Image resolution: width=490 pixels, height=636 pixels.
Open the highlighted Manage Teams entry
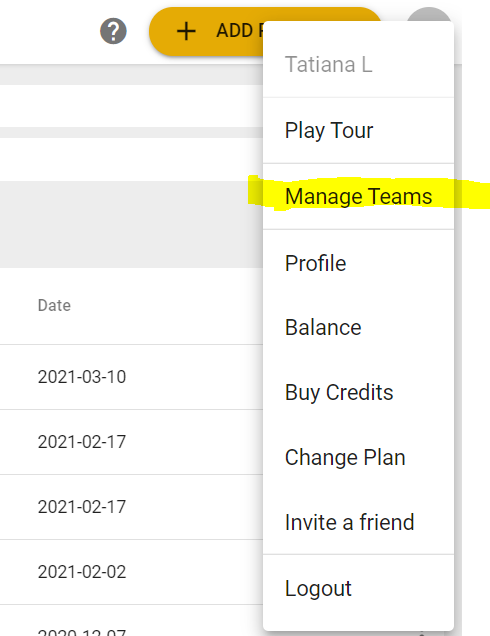pos(358,196)
